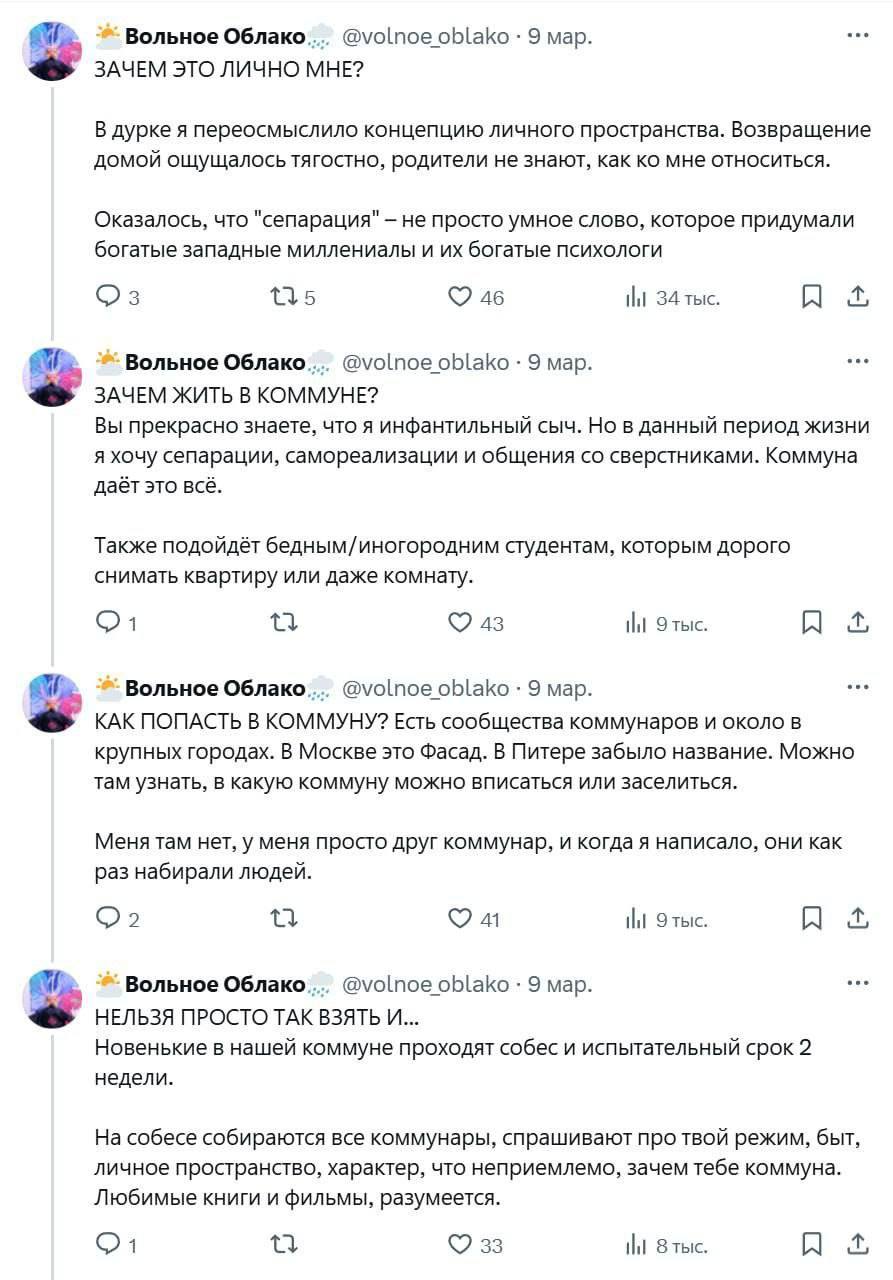
Task: Share the 'ЗАЧЕМ ЖИТЬ В КОММУНЕ?' tweet
Action: click(x=858, y=622)
